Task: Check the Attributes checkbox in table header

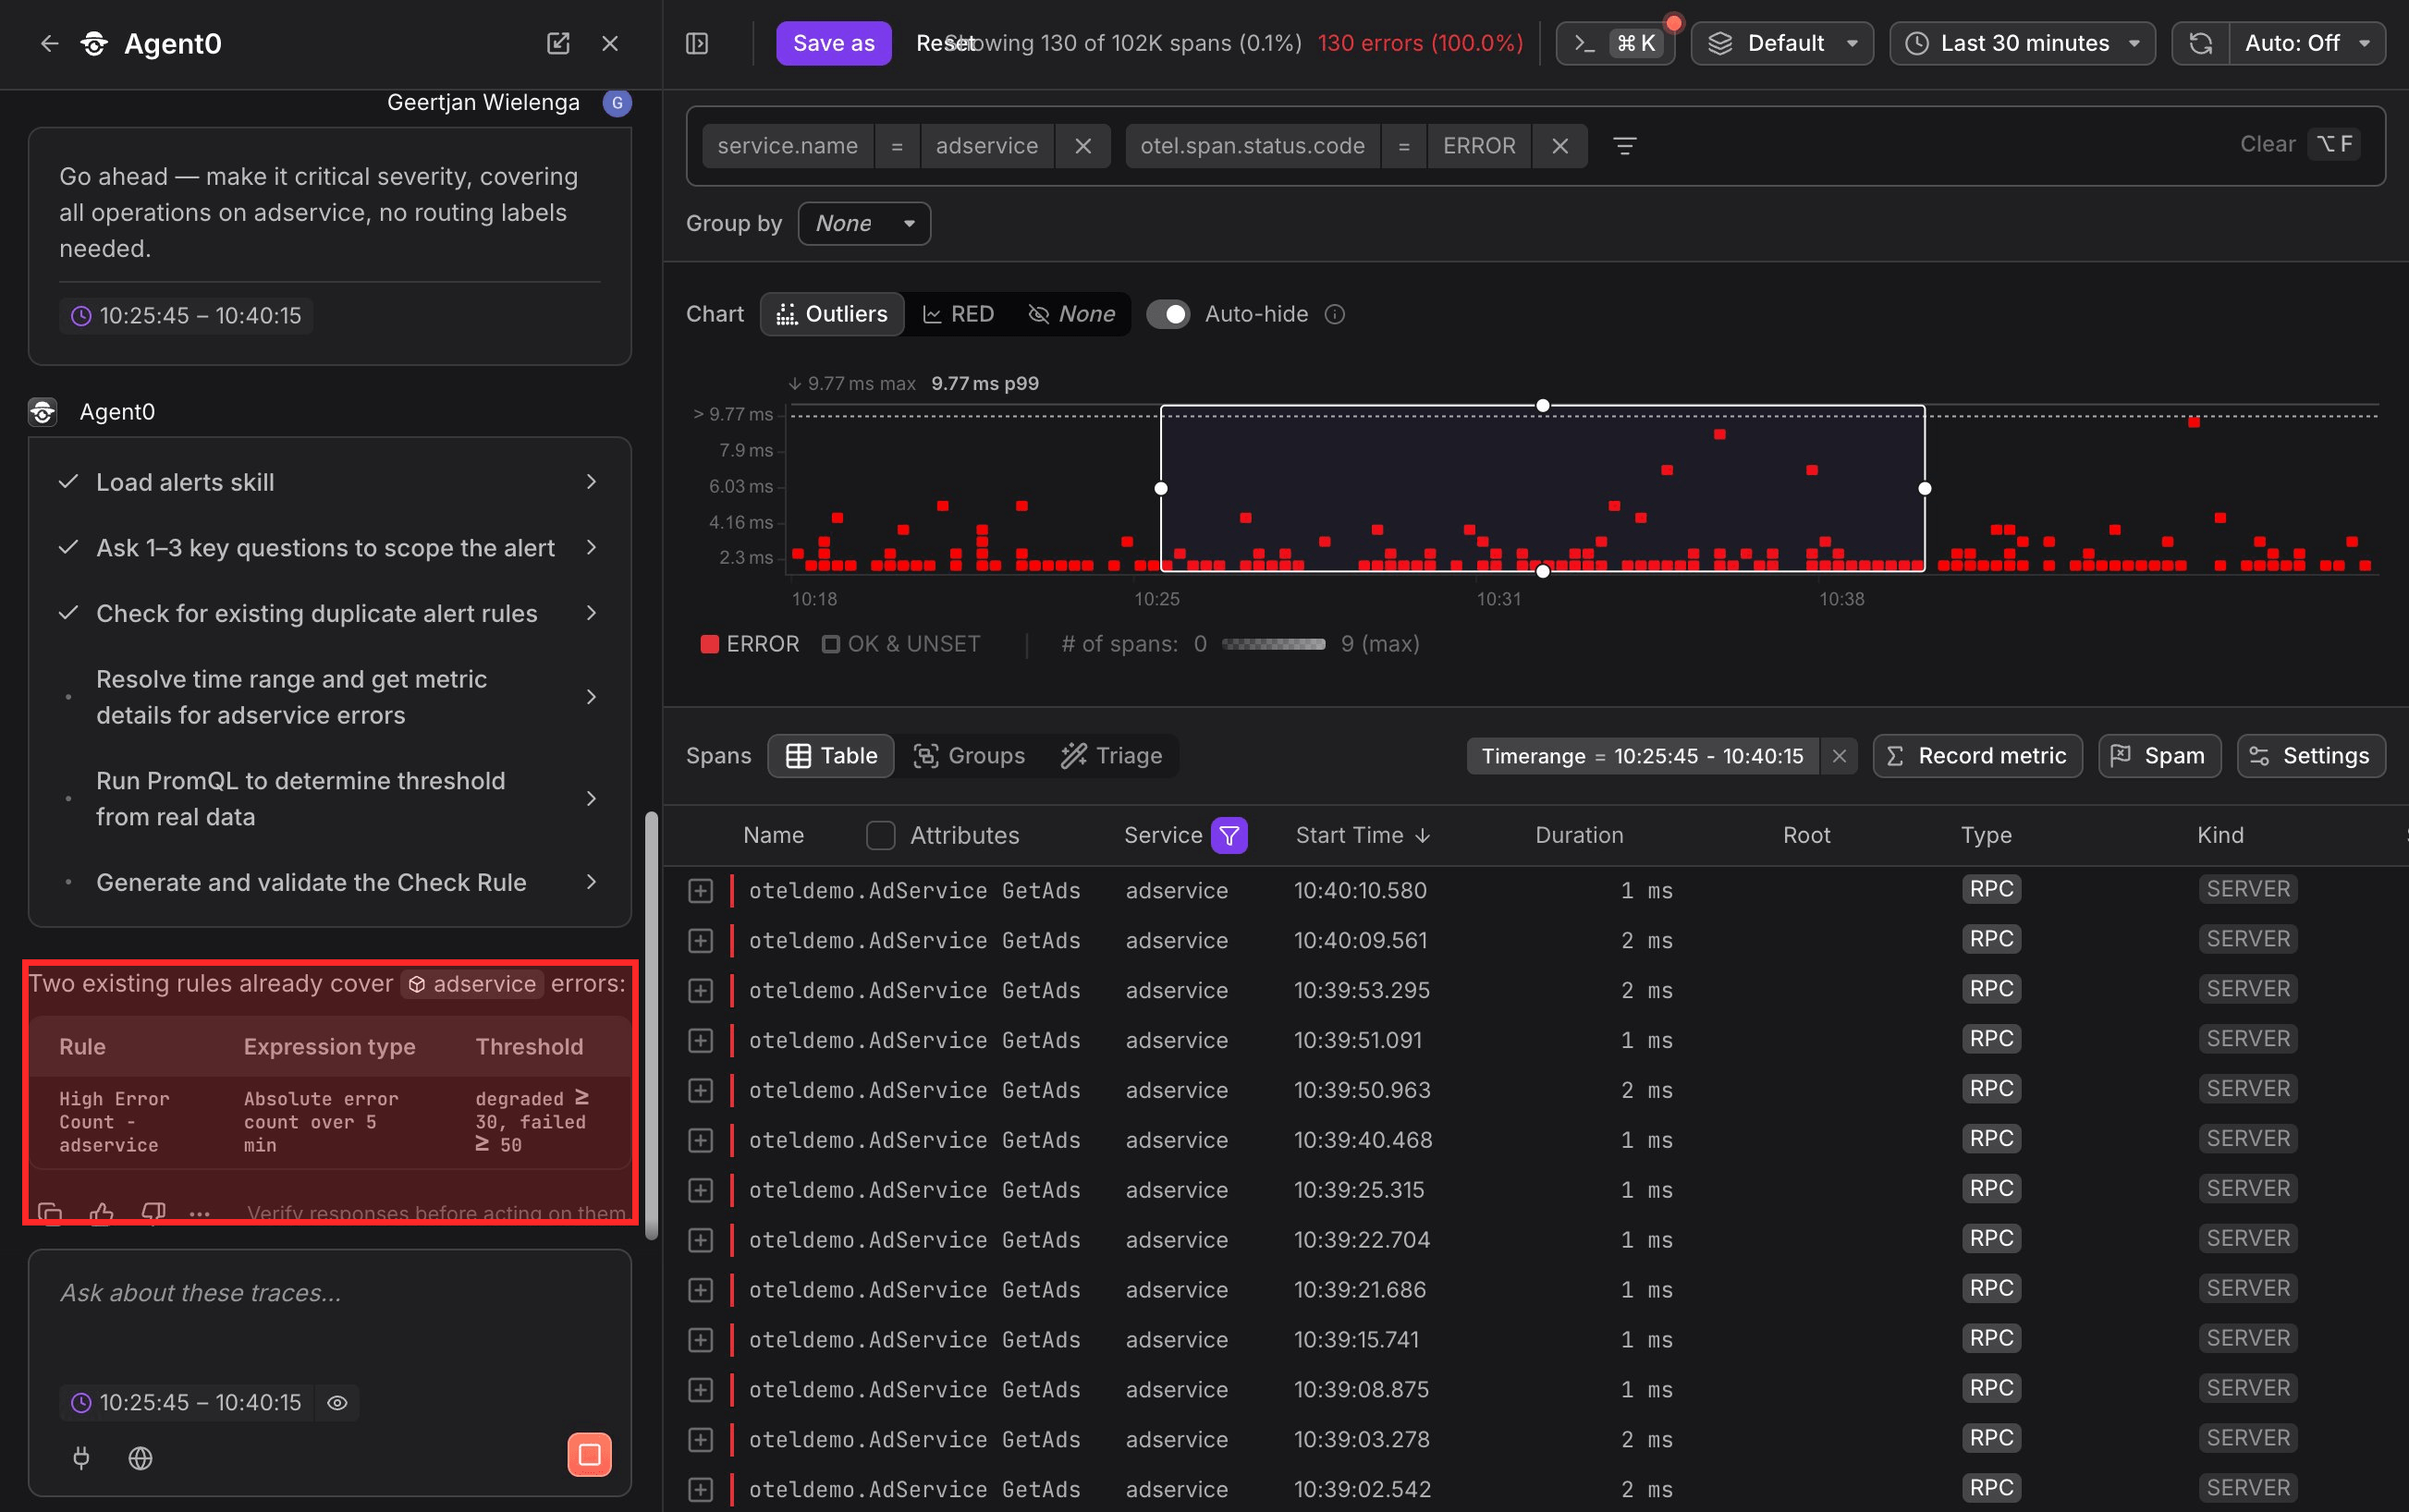Action: 880,835
